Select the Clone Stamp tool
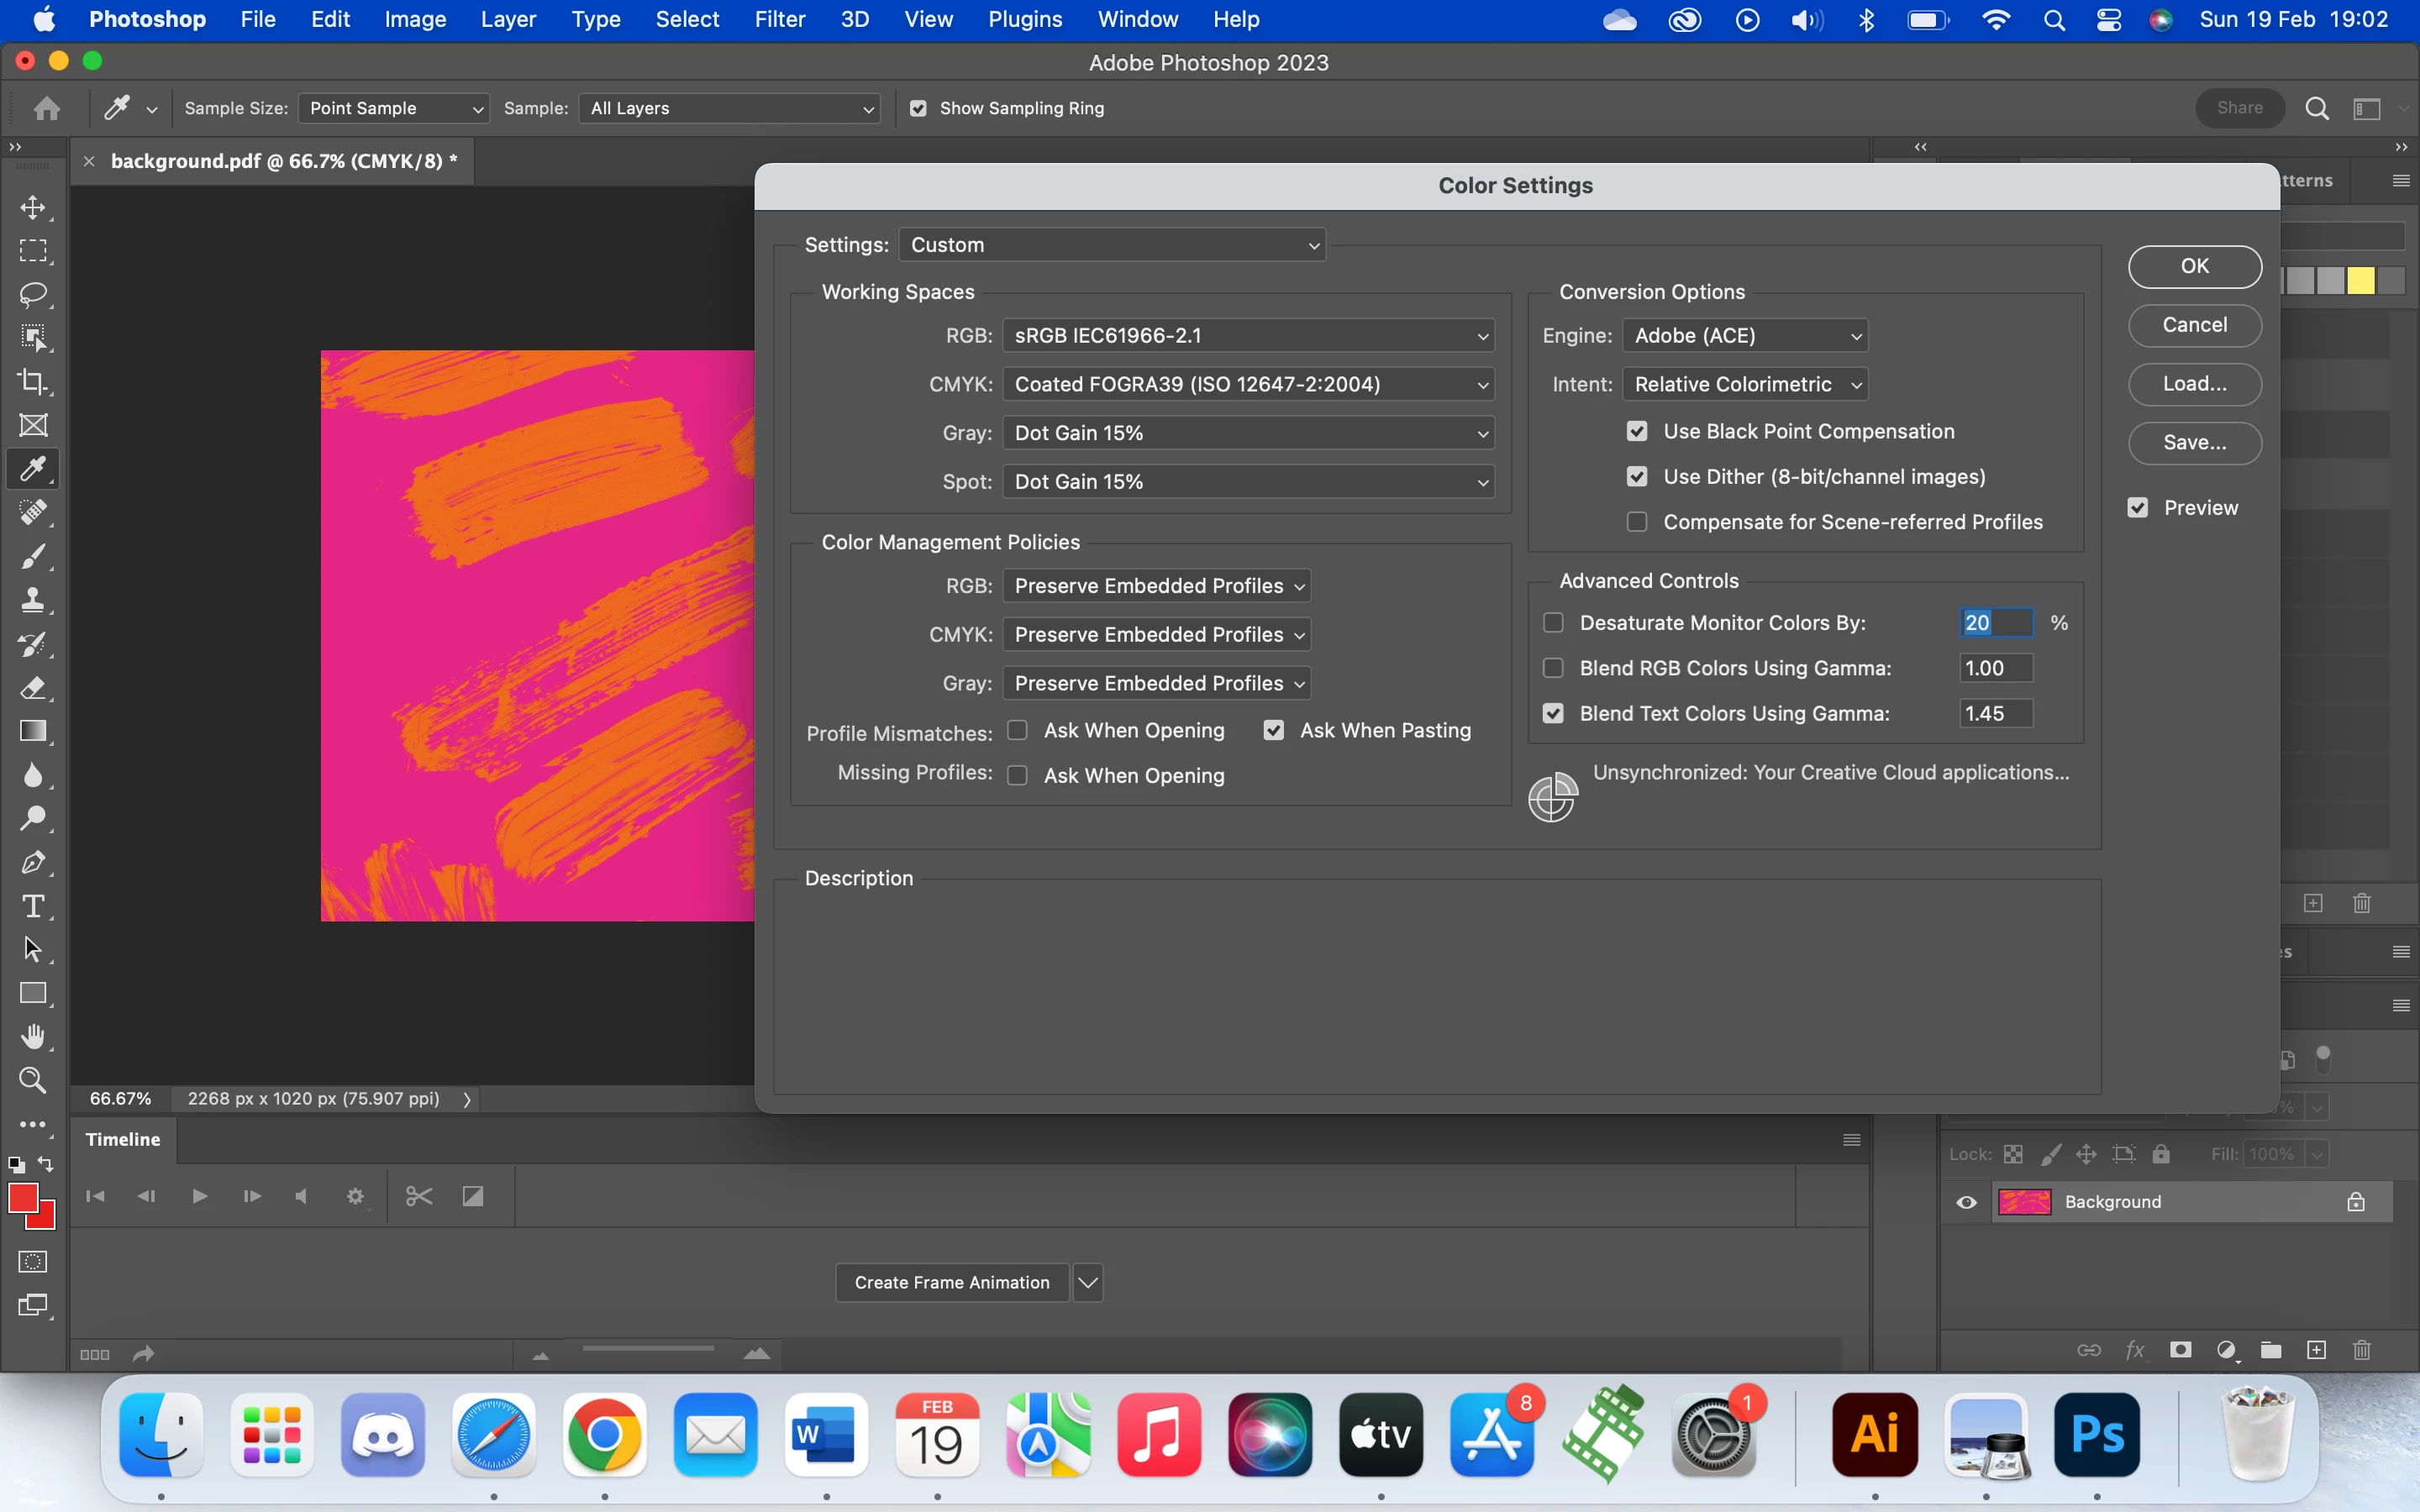The width and height of the screenshot is (2420, 1512). [33, 600]
